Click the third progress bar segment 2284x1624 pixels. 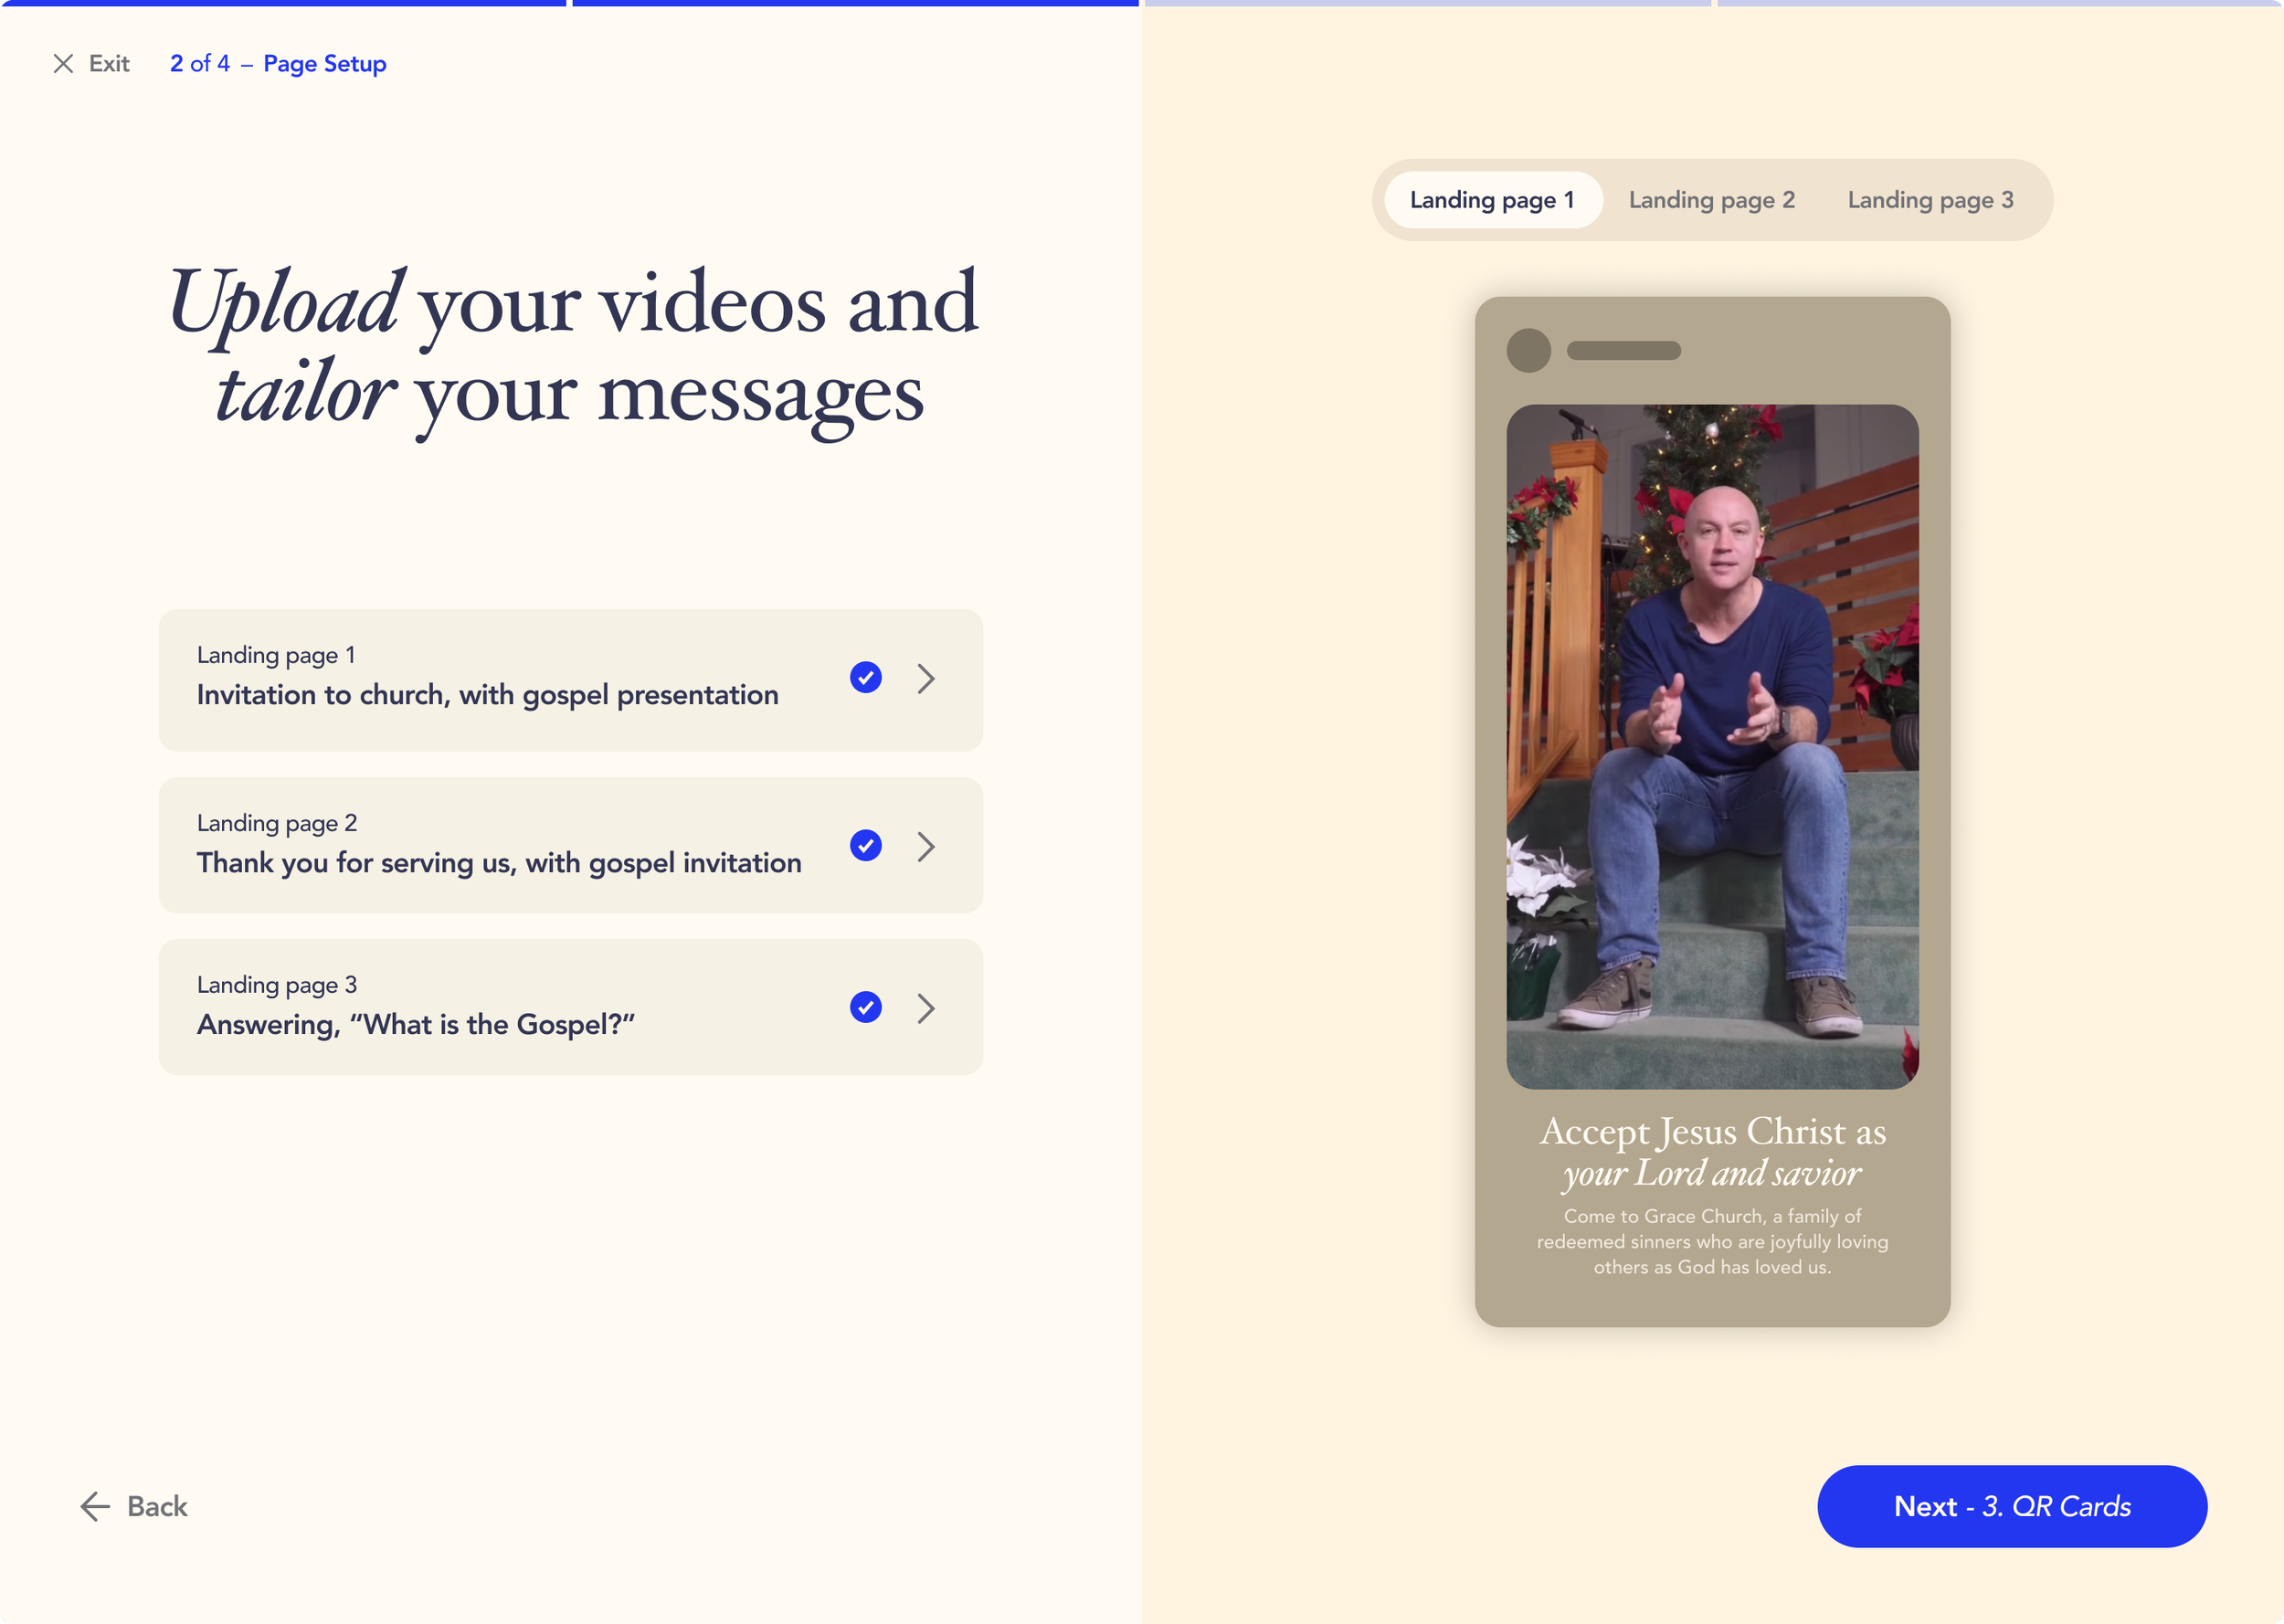pyautogui.click(x=1427, y=3)
